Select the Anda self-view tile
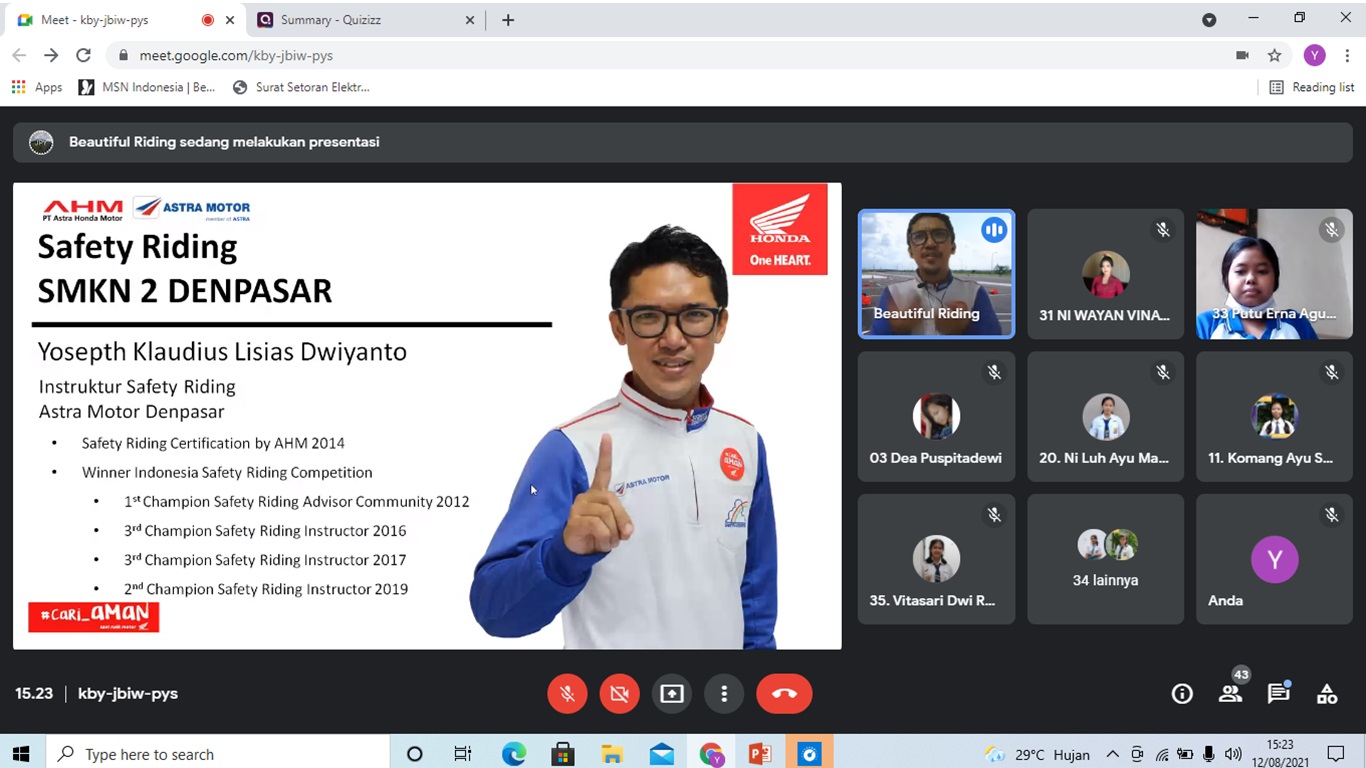Screen dimensions: 1366x768 (1274, 559)
